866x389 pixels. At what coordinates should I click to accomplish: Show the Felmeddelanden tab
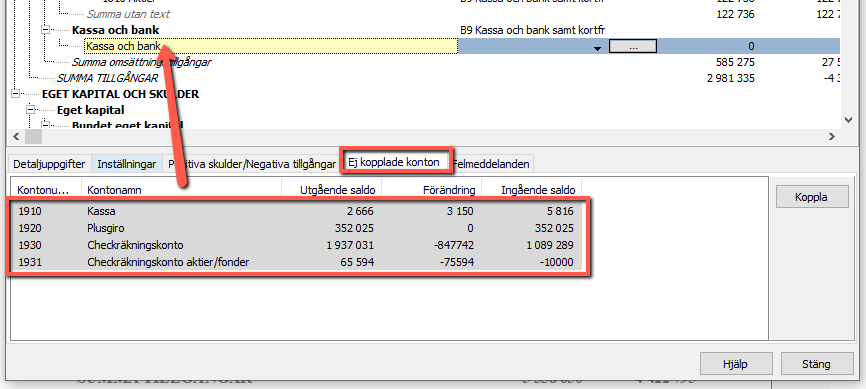(491, 164)
